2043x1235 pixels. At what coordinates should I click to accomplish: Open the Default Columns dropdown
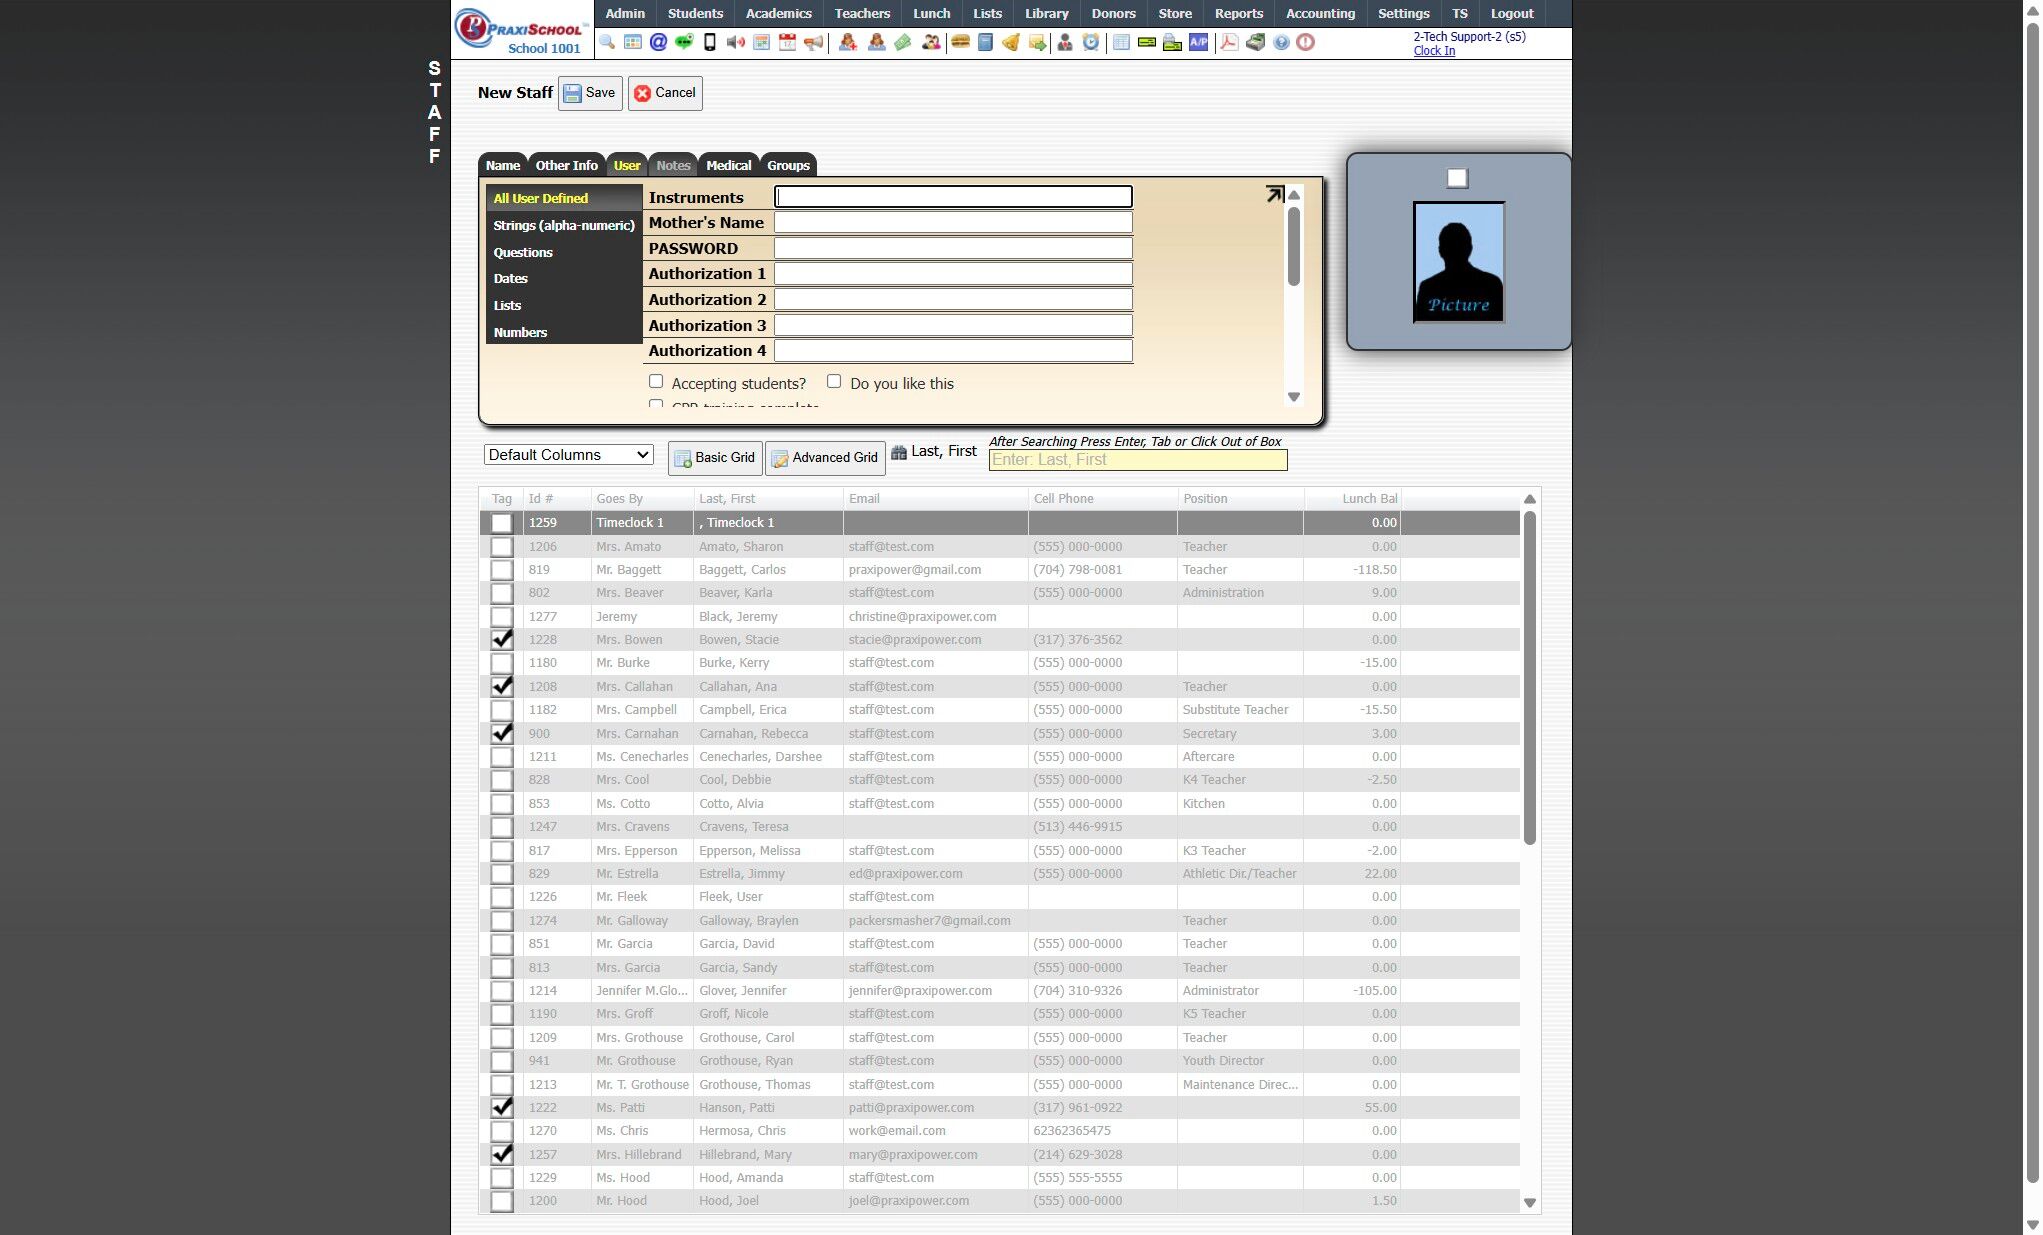[568, 455]
